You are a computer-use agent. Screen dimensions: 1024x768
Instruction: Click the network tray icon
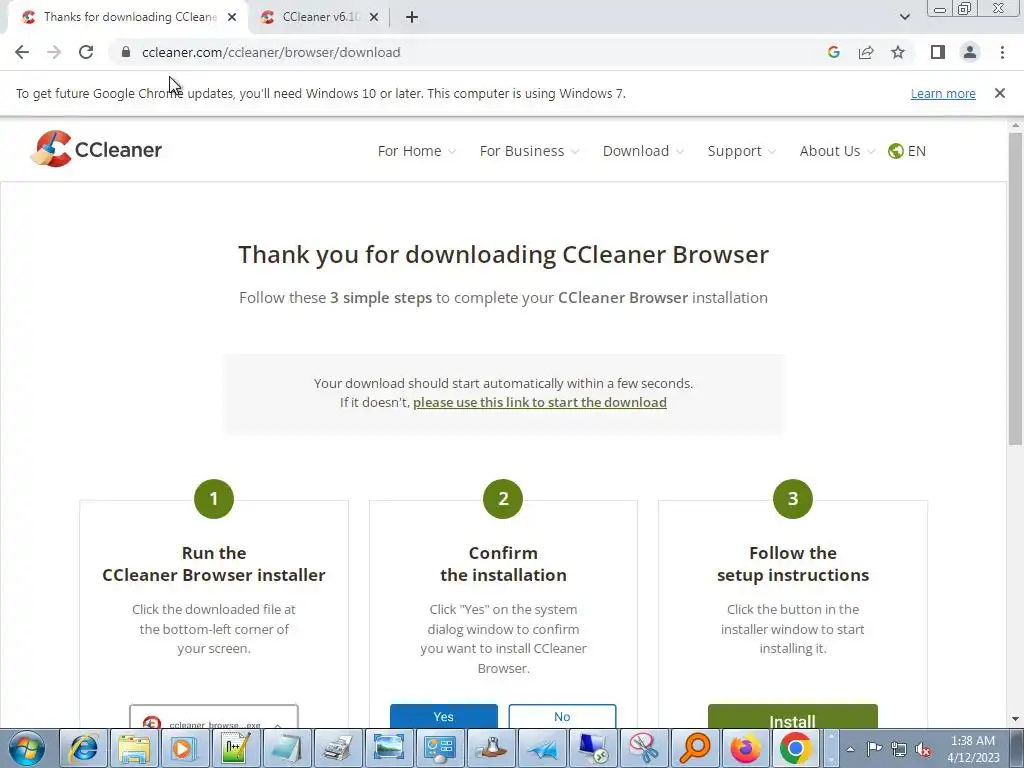coord(899,749)
